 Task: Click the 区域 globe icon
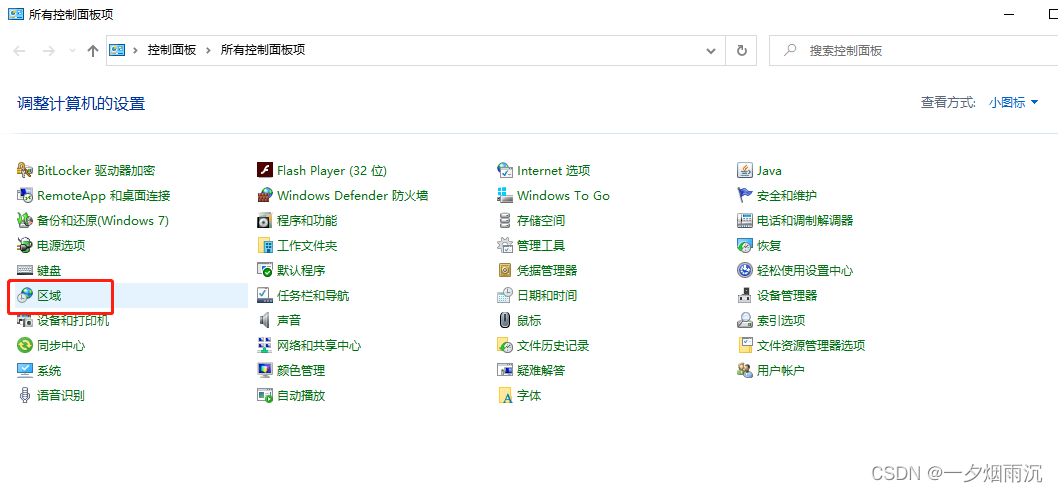pyautogui.click(x=25, y=296)
